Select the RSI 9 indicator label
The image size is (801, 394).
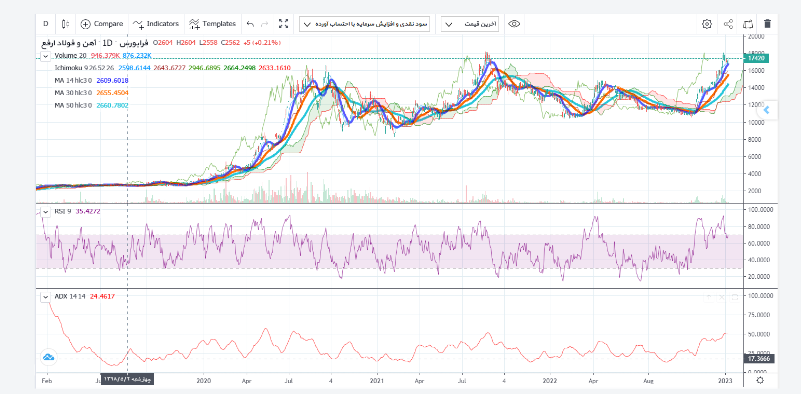click(63, 211)
